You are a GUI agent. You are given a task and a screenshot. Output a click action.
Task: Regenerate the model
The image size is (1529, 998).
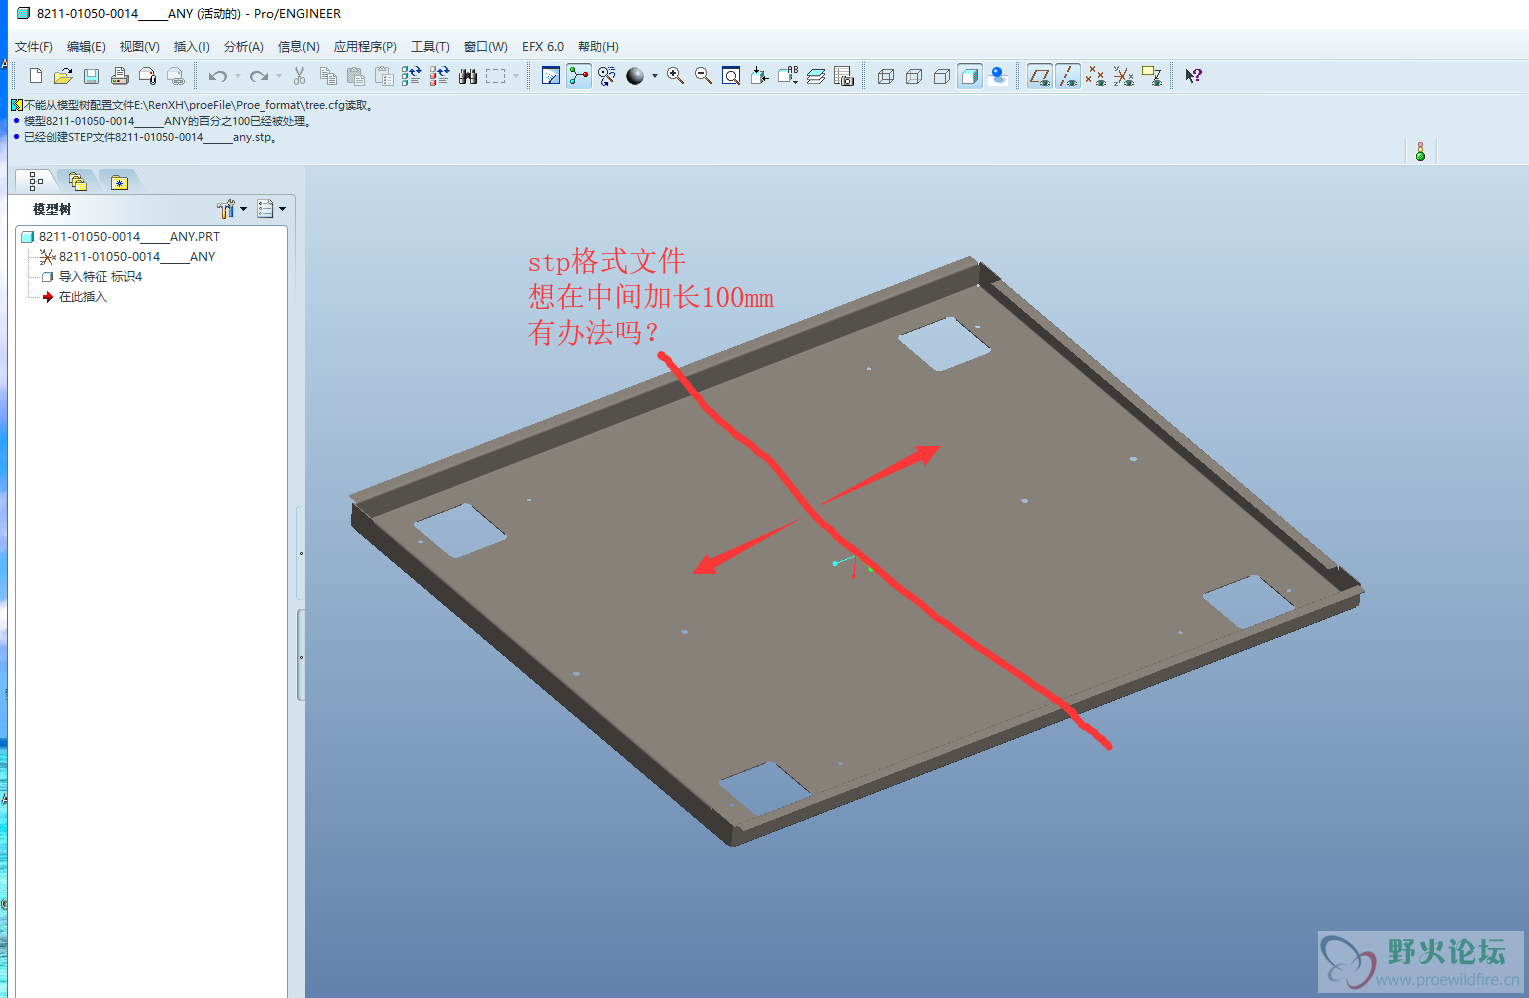pos(411,76)
